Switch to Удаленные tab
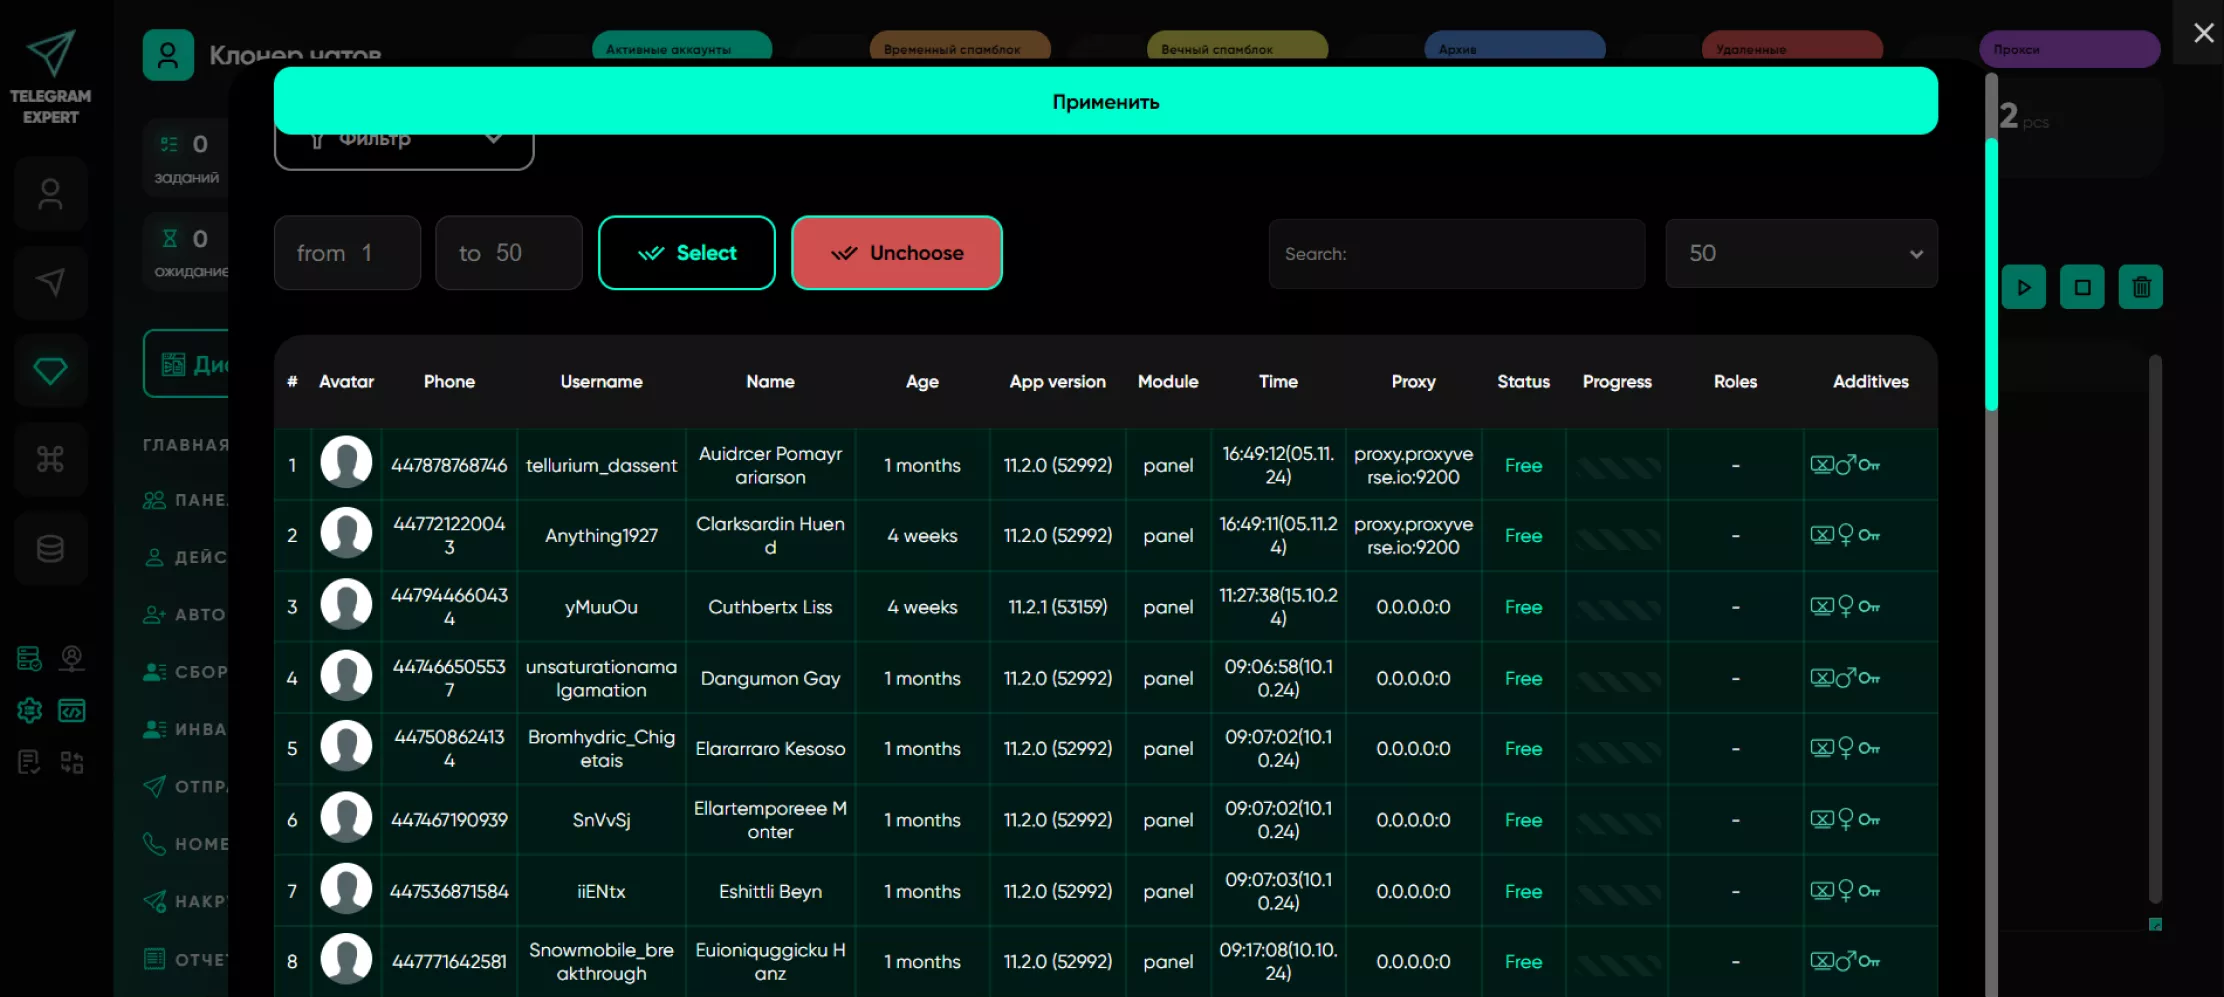Image resolution: width=2224 pixels, height=997 pixels. pos(1792,48)
